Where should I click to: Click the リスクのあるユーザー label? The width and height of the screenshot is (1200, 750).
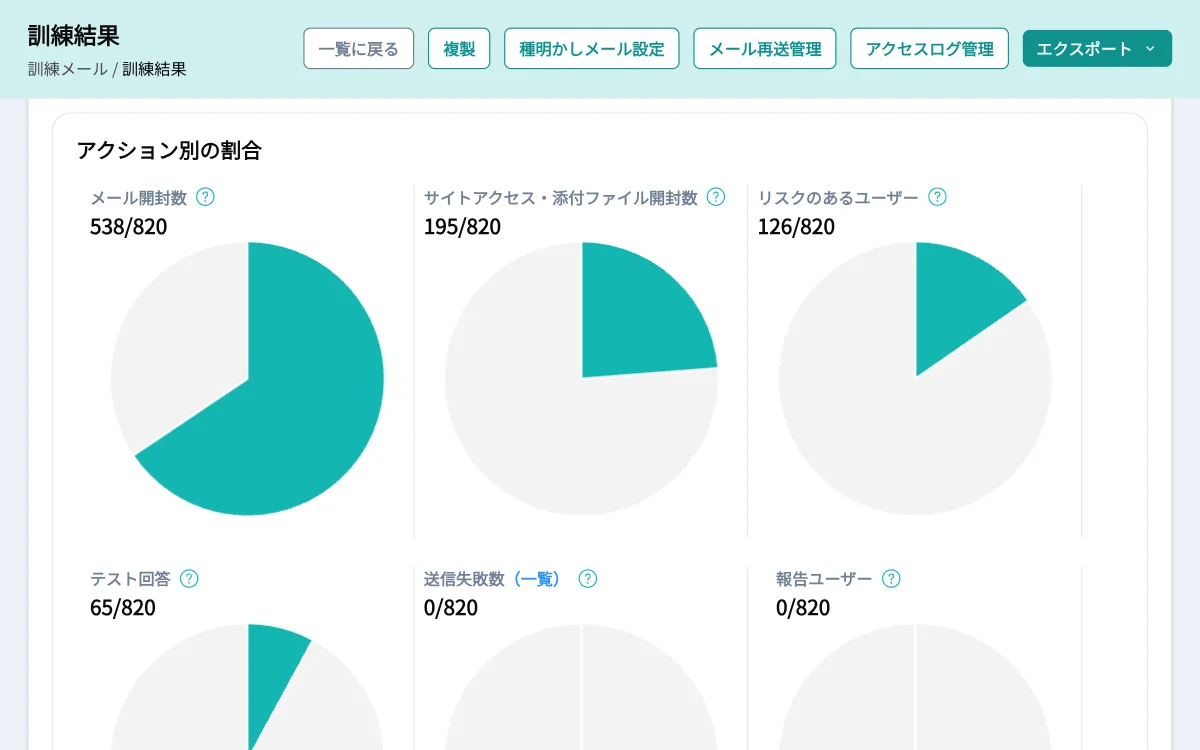[838, 198]
